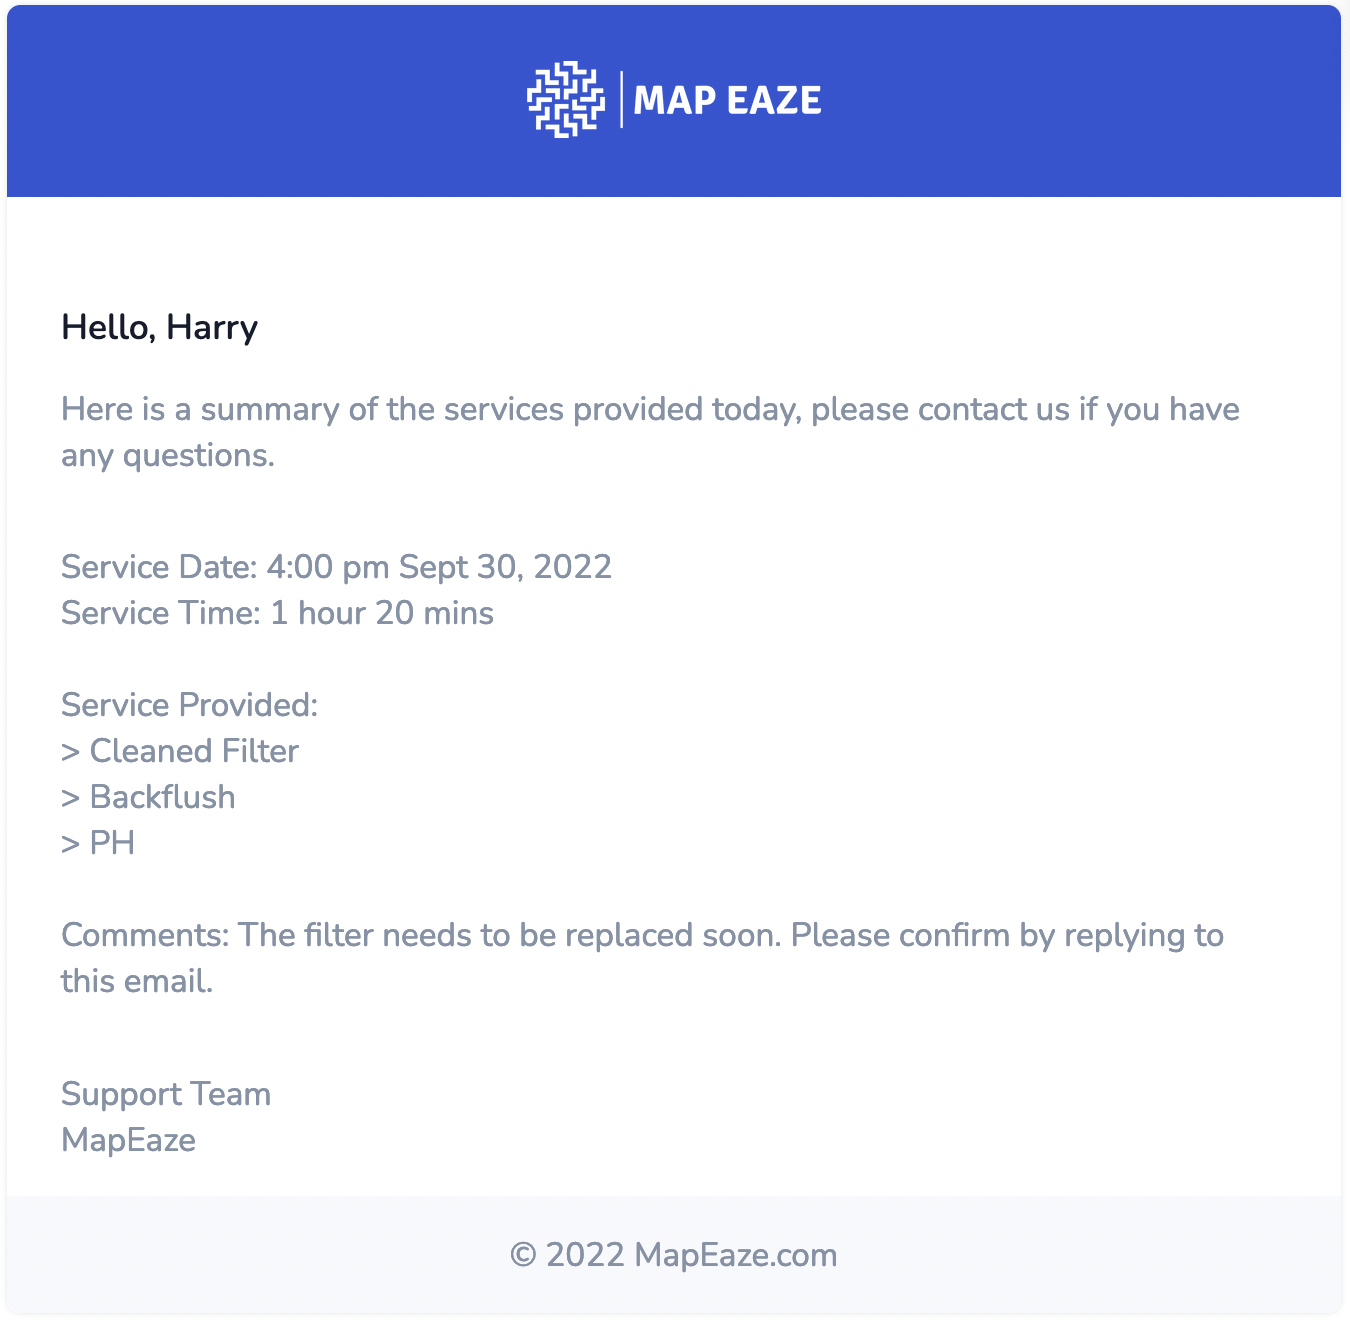Click the MAP EAZE wordmark in header
The image size is (1350, 1324).
pyautogui.click(x=727, y=100)
